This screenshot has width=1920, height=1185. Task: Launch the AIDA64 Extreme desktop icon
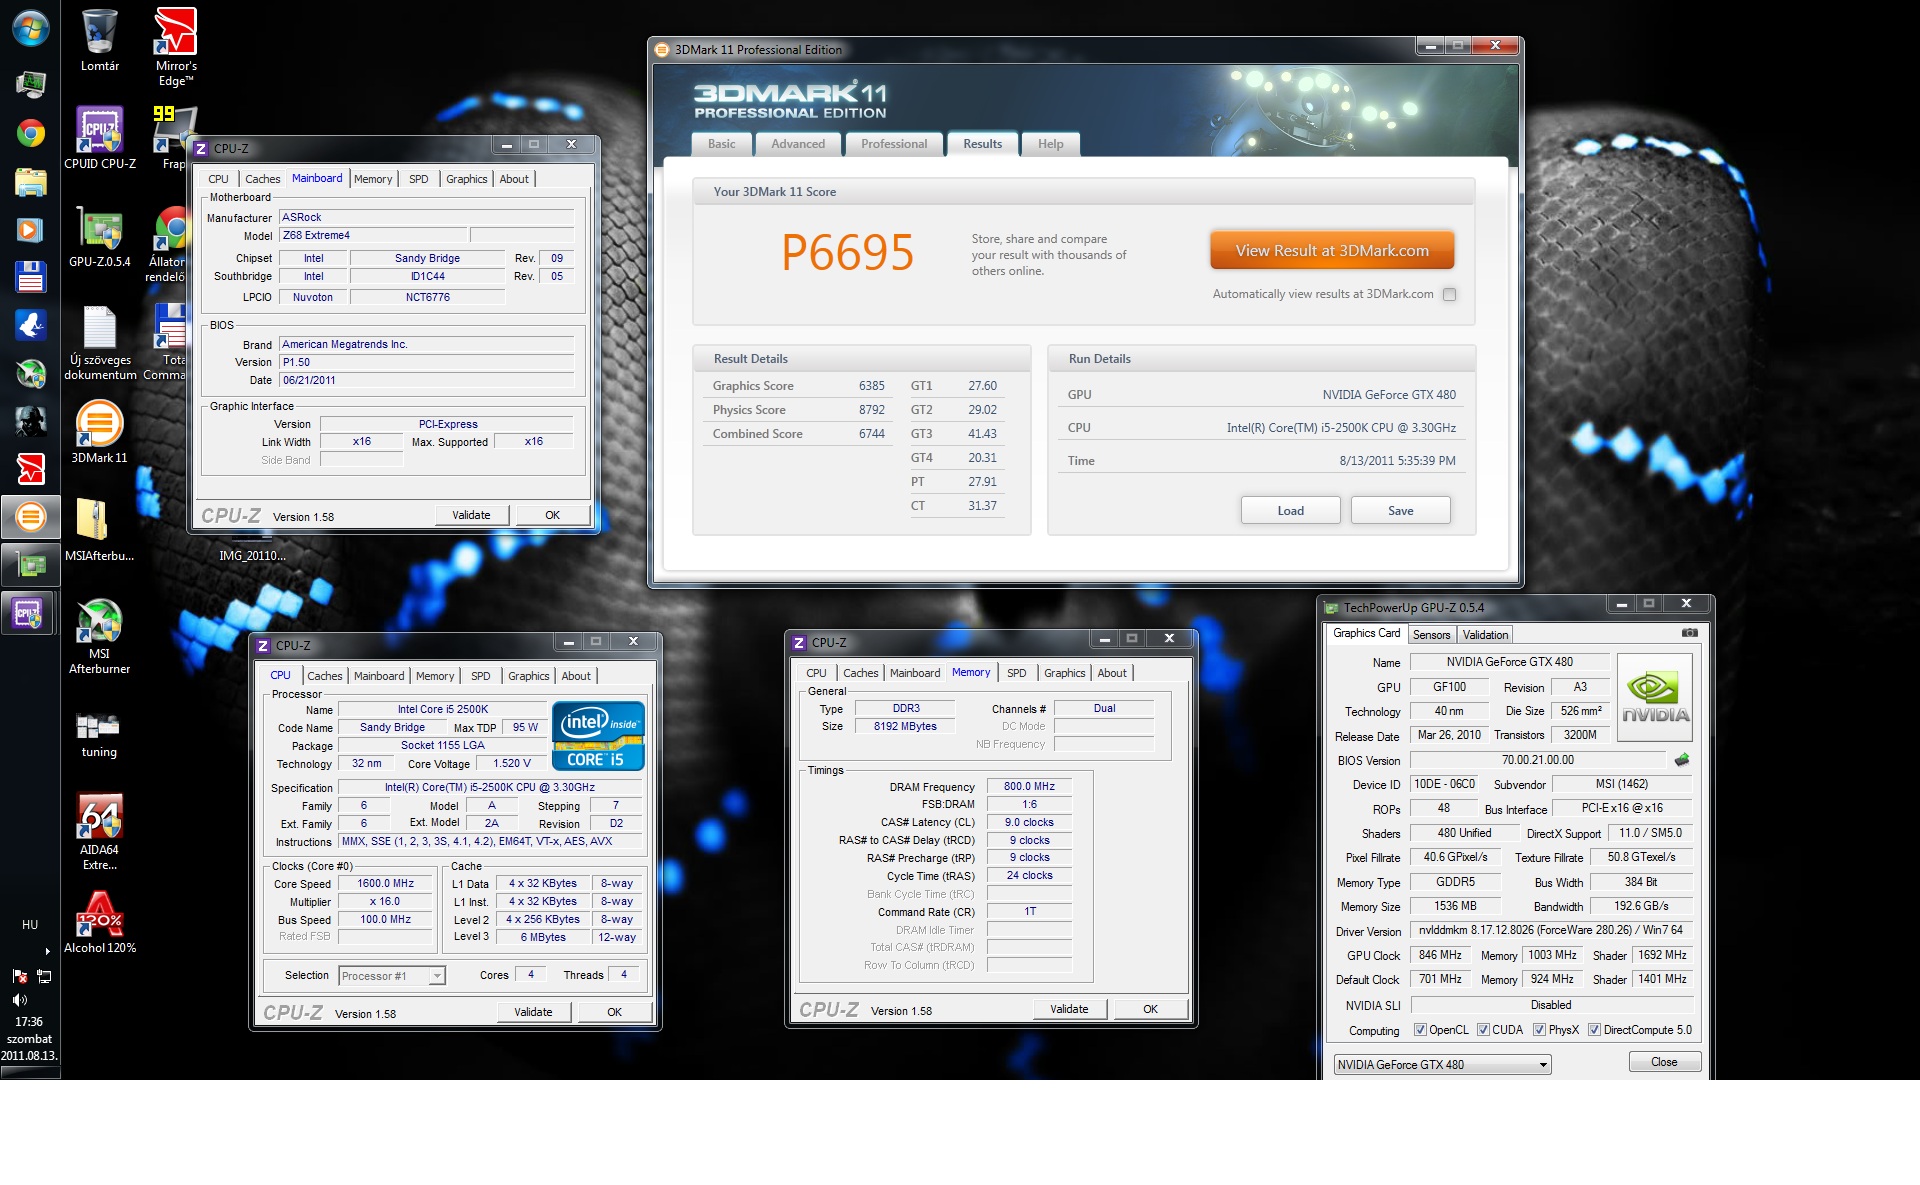[x=99, y=820]
